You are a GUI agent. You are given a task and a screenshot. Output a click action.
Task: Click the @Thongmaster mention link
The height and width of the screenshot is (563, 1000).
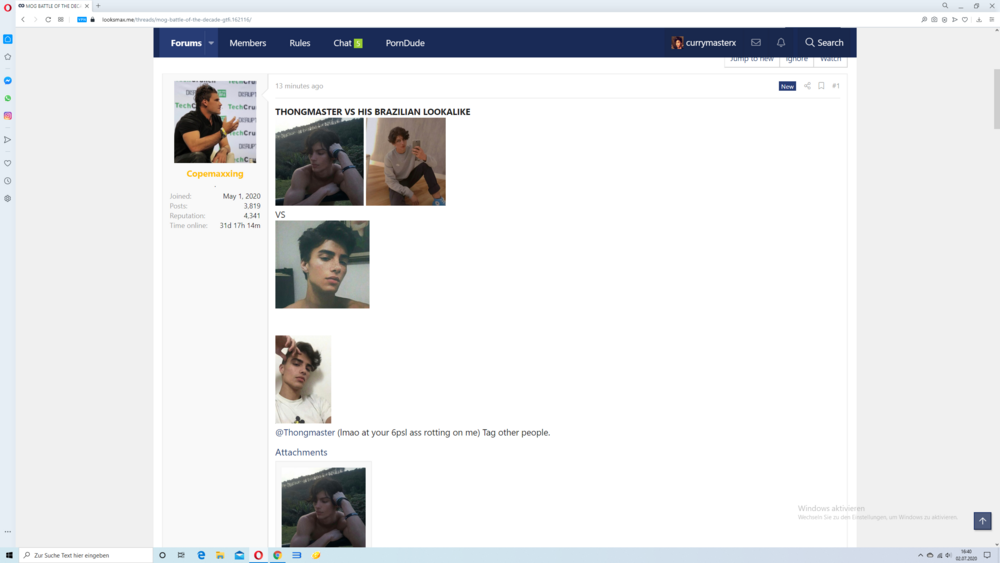point(305,433)
